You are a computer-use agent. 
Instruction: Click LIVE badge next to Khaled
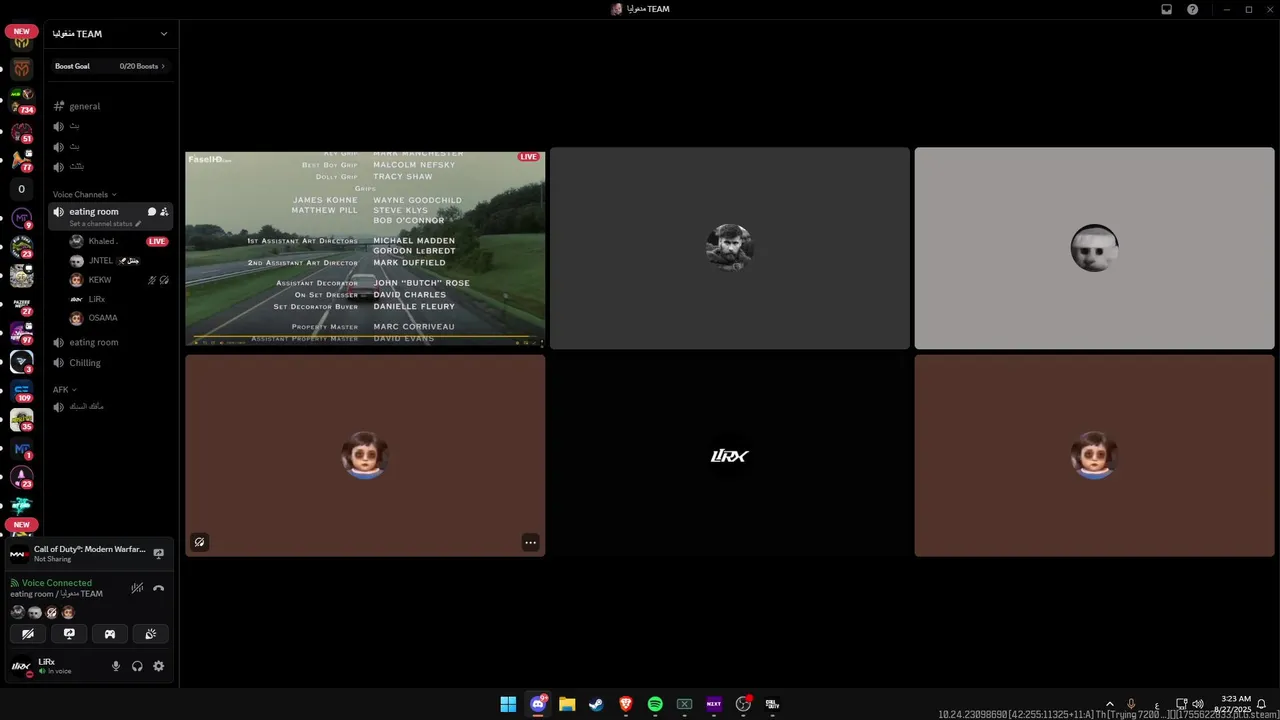click(x=157, y=241)
